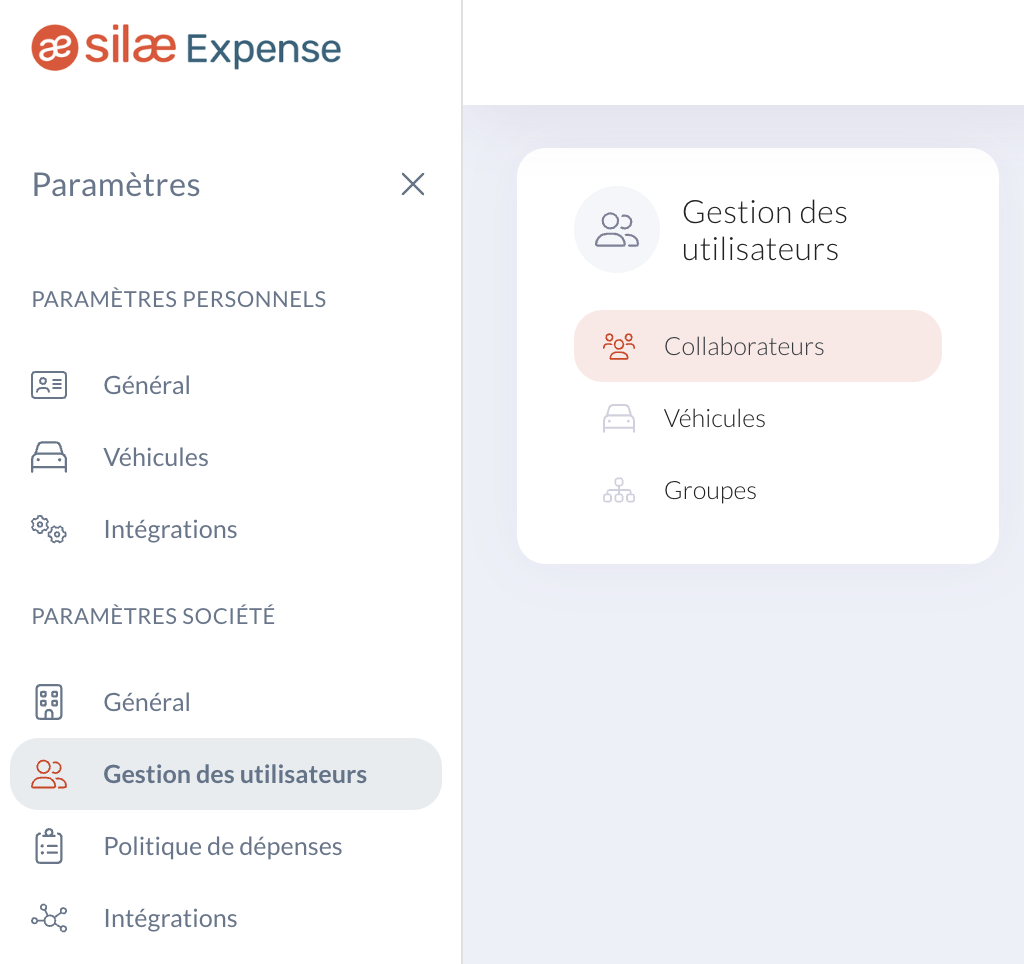The image size is (1024, 964).
Task: Click the users icon beside Gestion des utilisateurs
Action: point(49,774)
